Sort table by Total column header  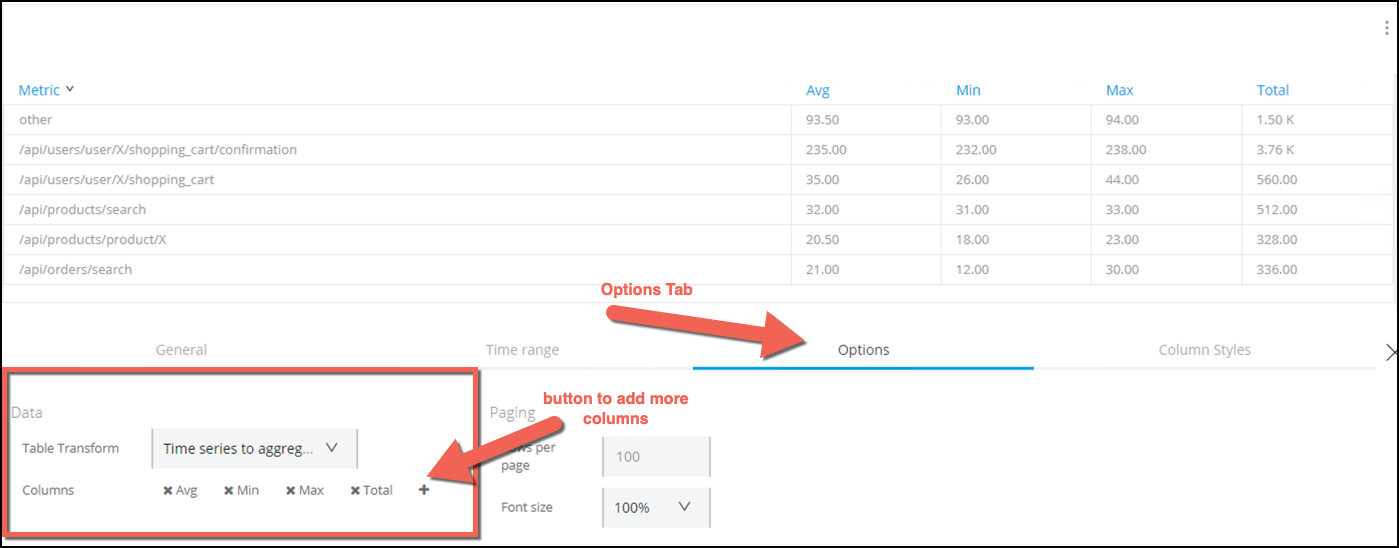(x=1272, y=90)
